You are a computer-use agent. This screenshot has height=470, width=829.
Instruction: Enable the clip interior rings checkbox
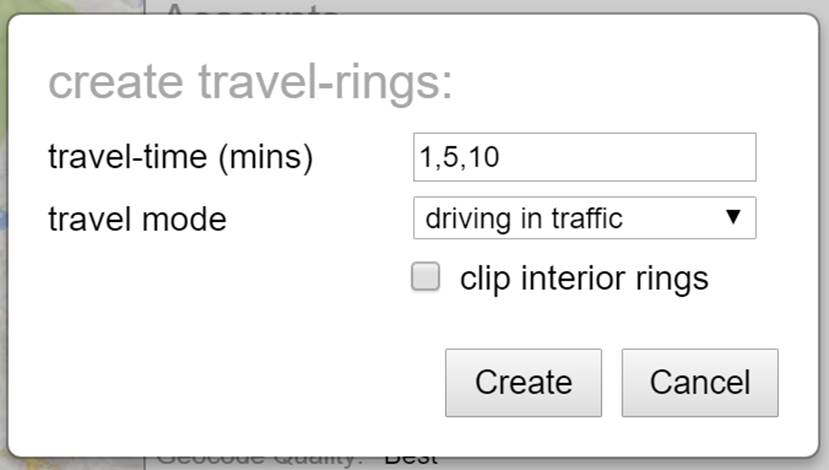(x=426, y=277)
